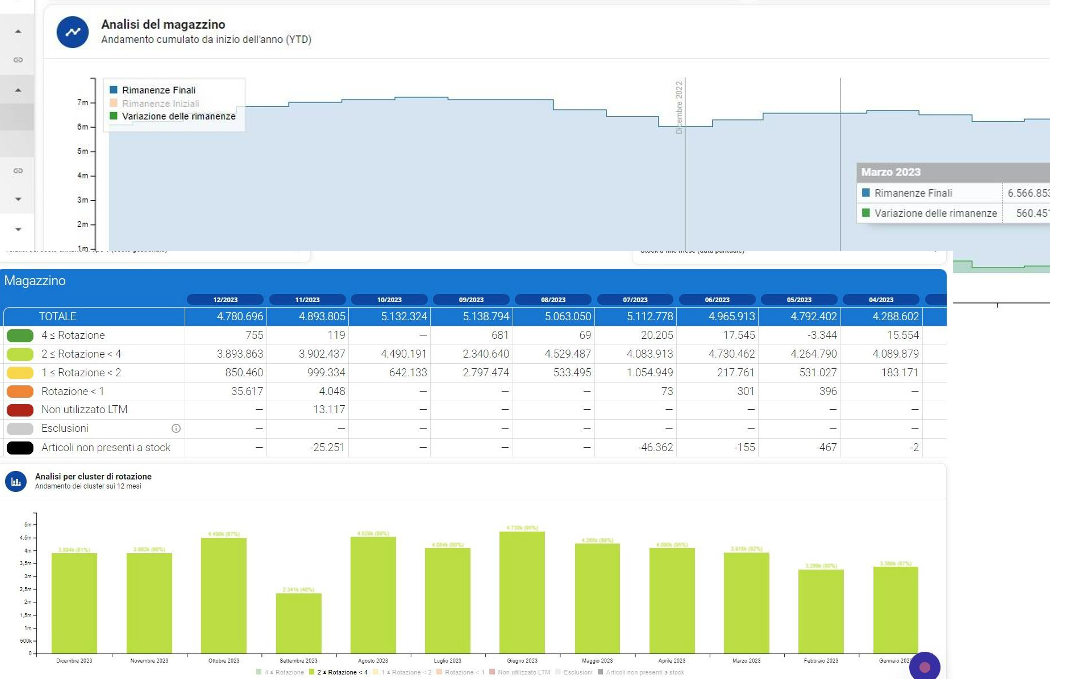Click the lower link icon in the left sidebar
1072x700 pixels.
(x=18, y=171)
